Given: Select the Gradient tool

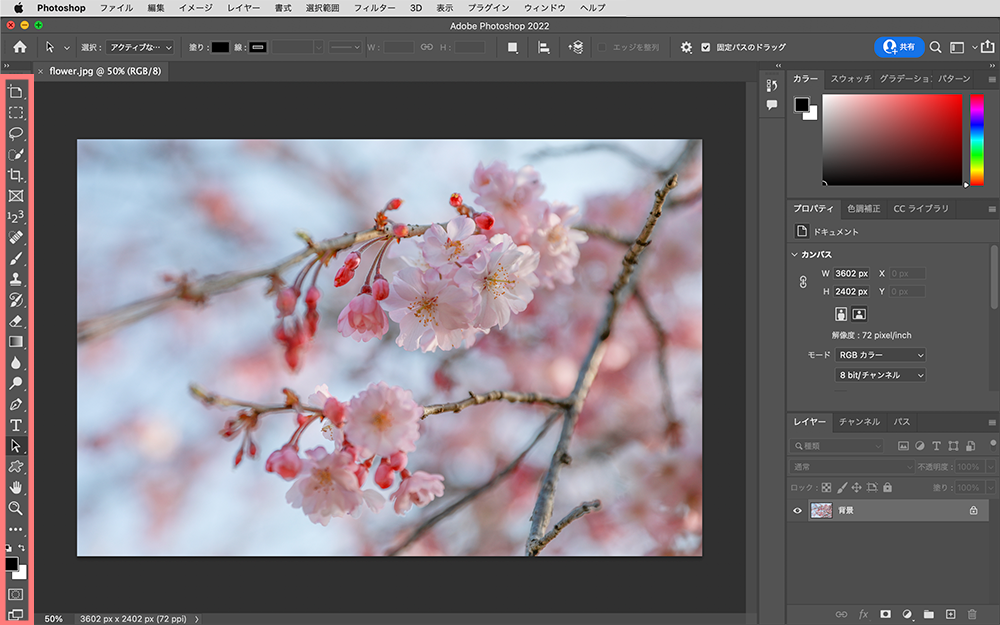Looking at the screenshot, I should click(16, 342).
